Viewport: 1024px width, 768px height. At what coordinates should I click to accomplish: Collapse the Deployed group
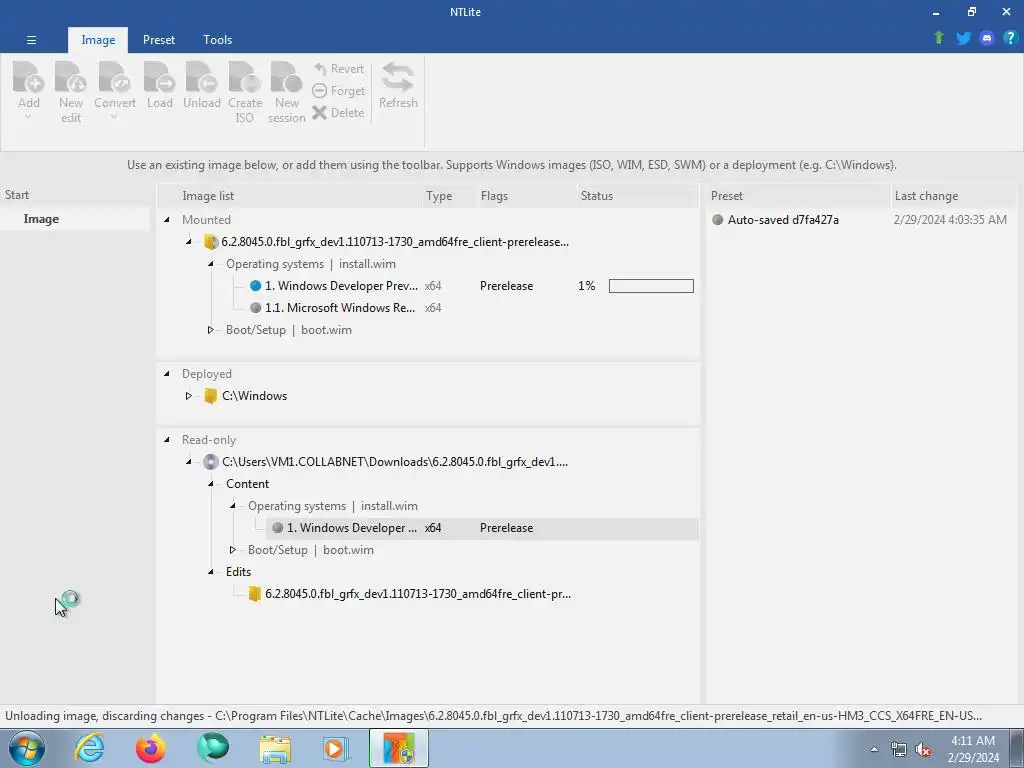(167, 374)
